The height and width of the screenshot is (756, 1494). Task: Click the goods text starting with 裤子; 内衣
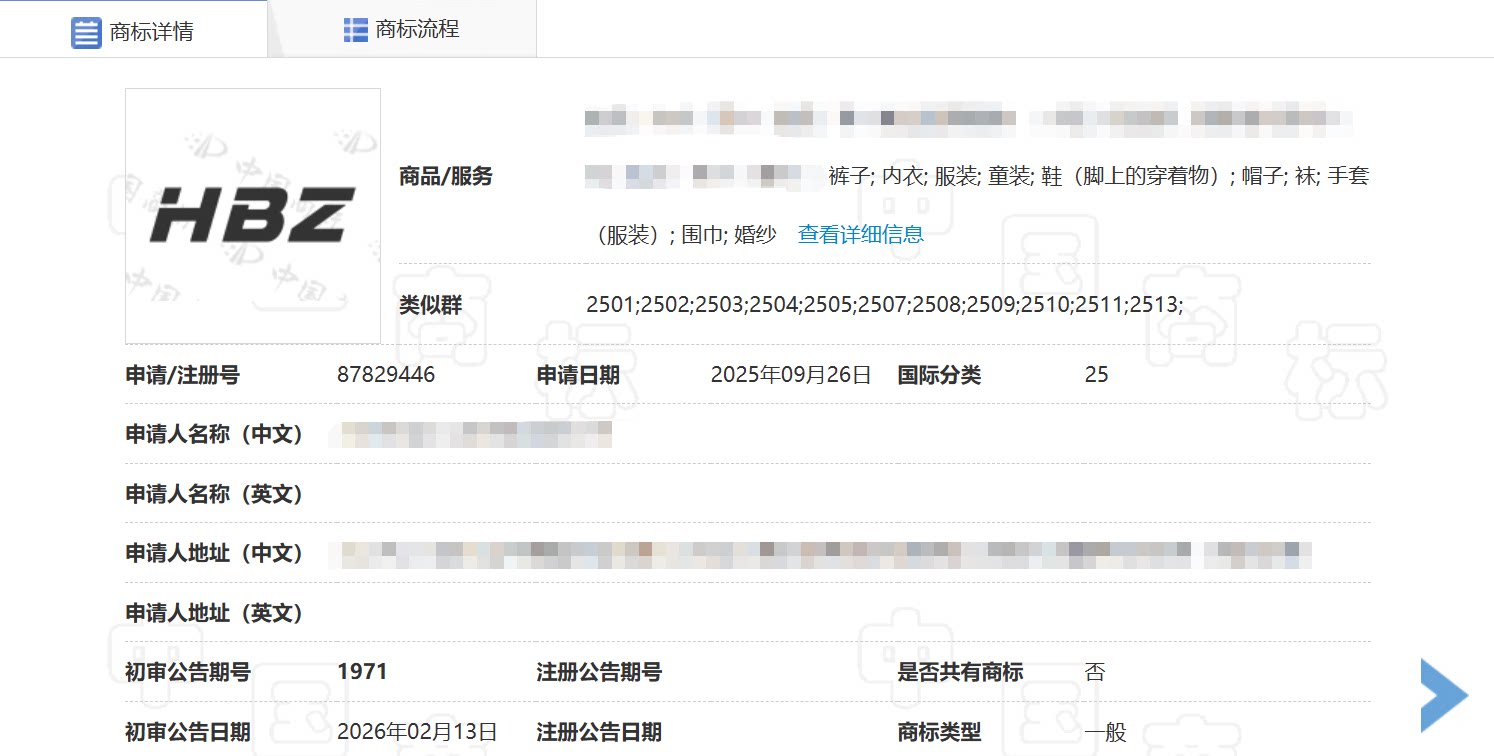point(1099,177)
